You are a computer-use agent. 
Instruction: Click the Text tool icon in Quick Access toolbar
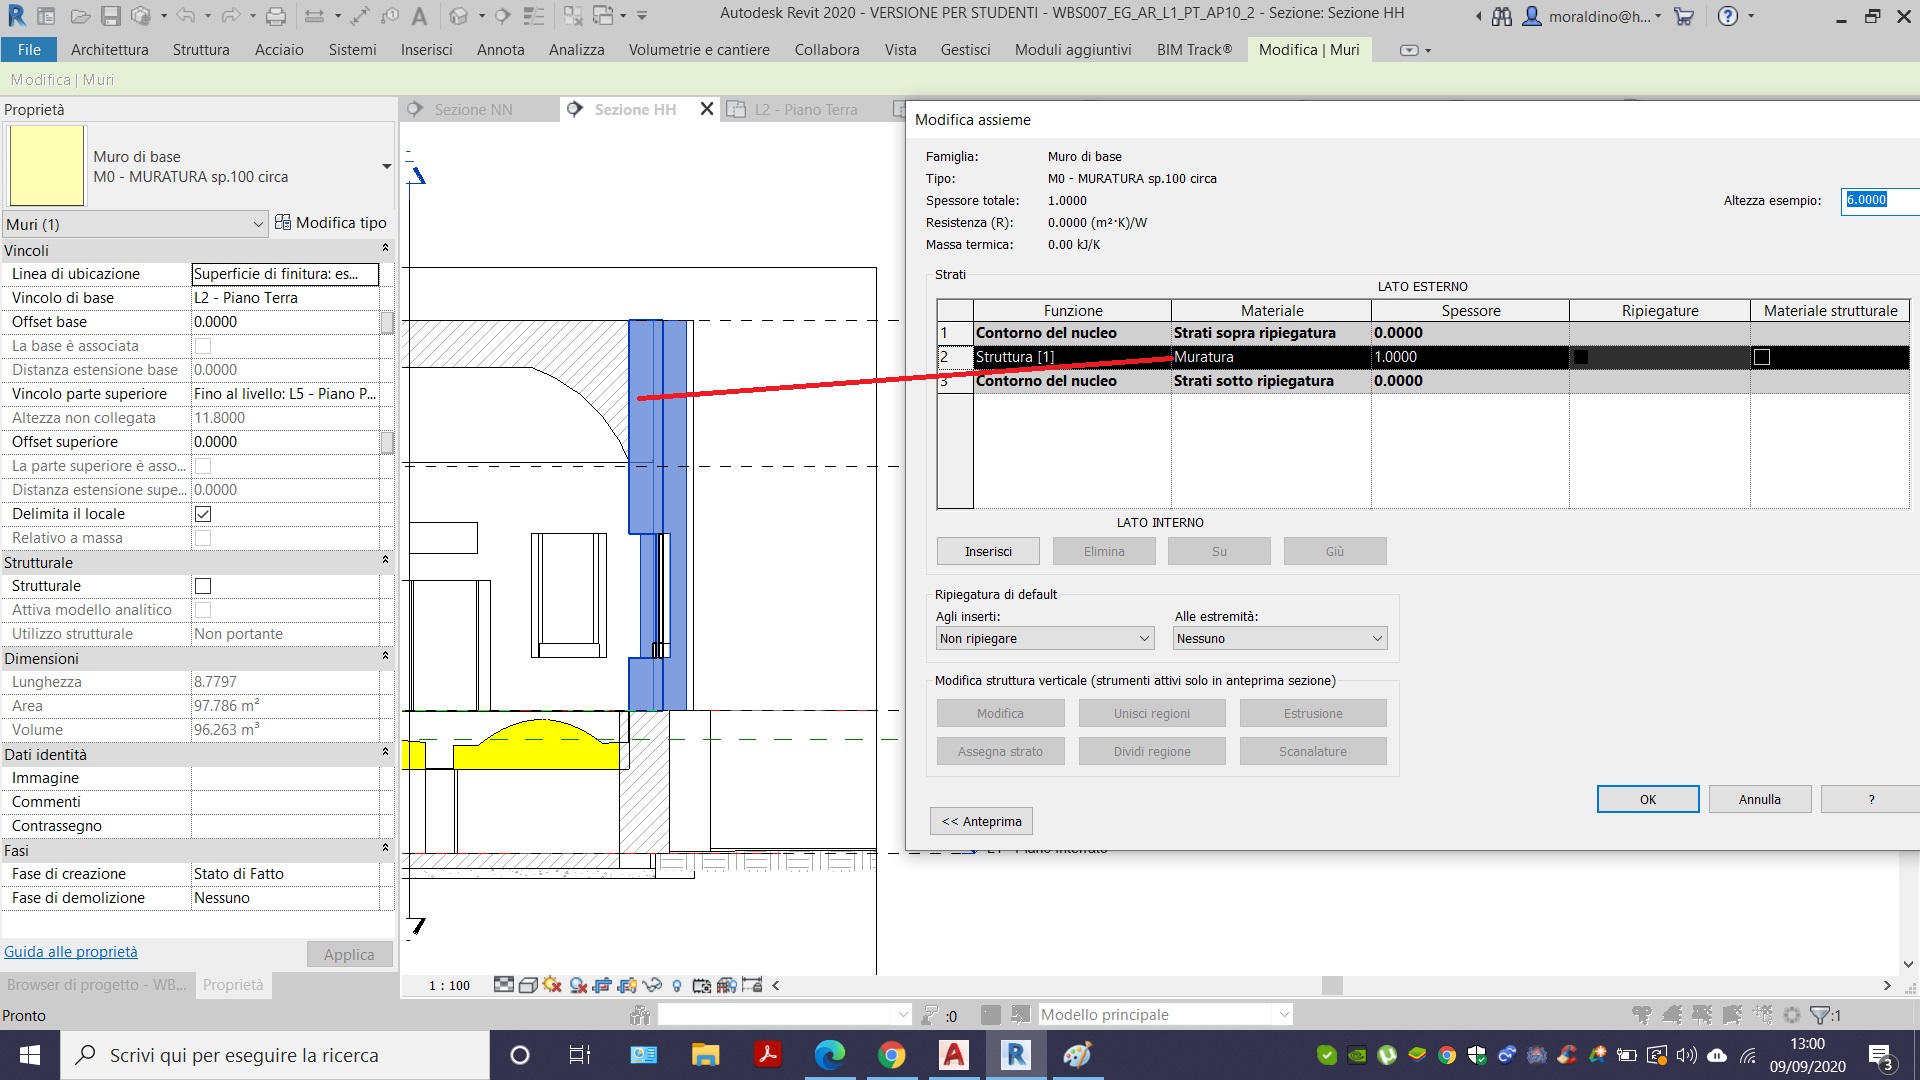419,16
